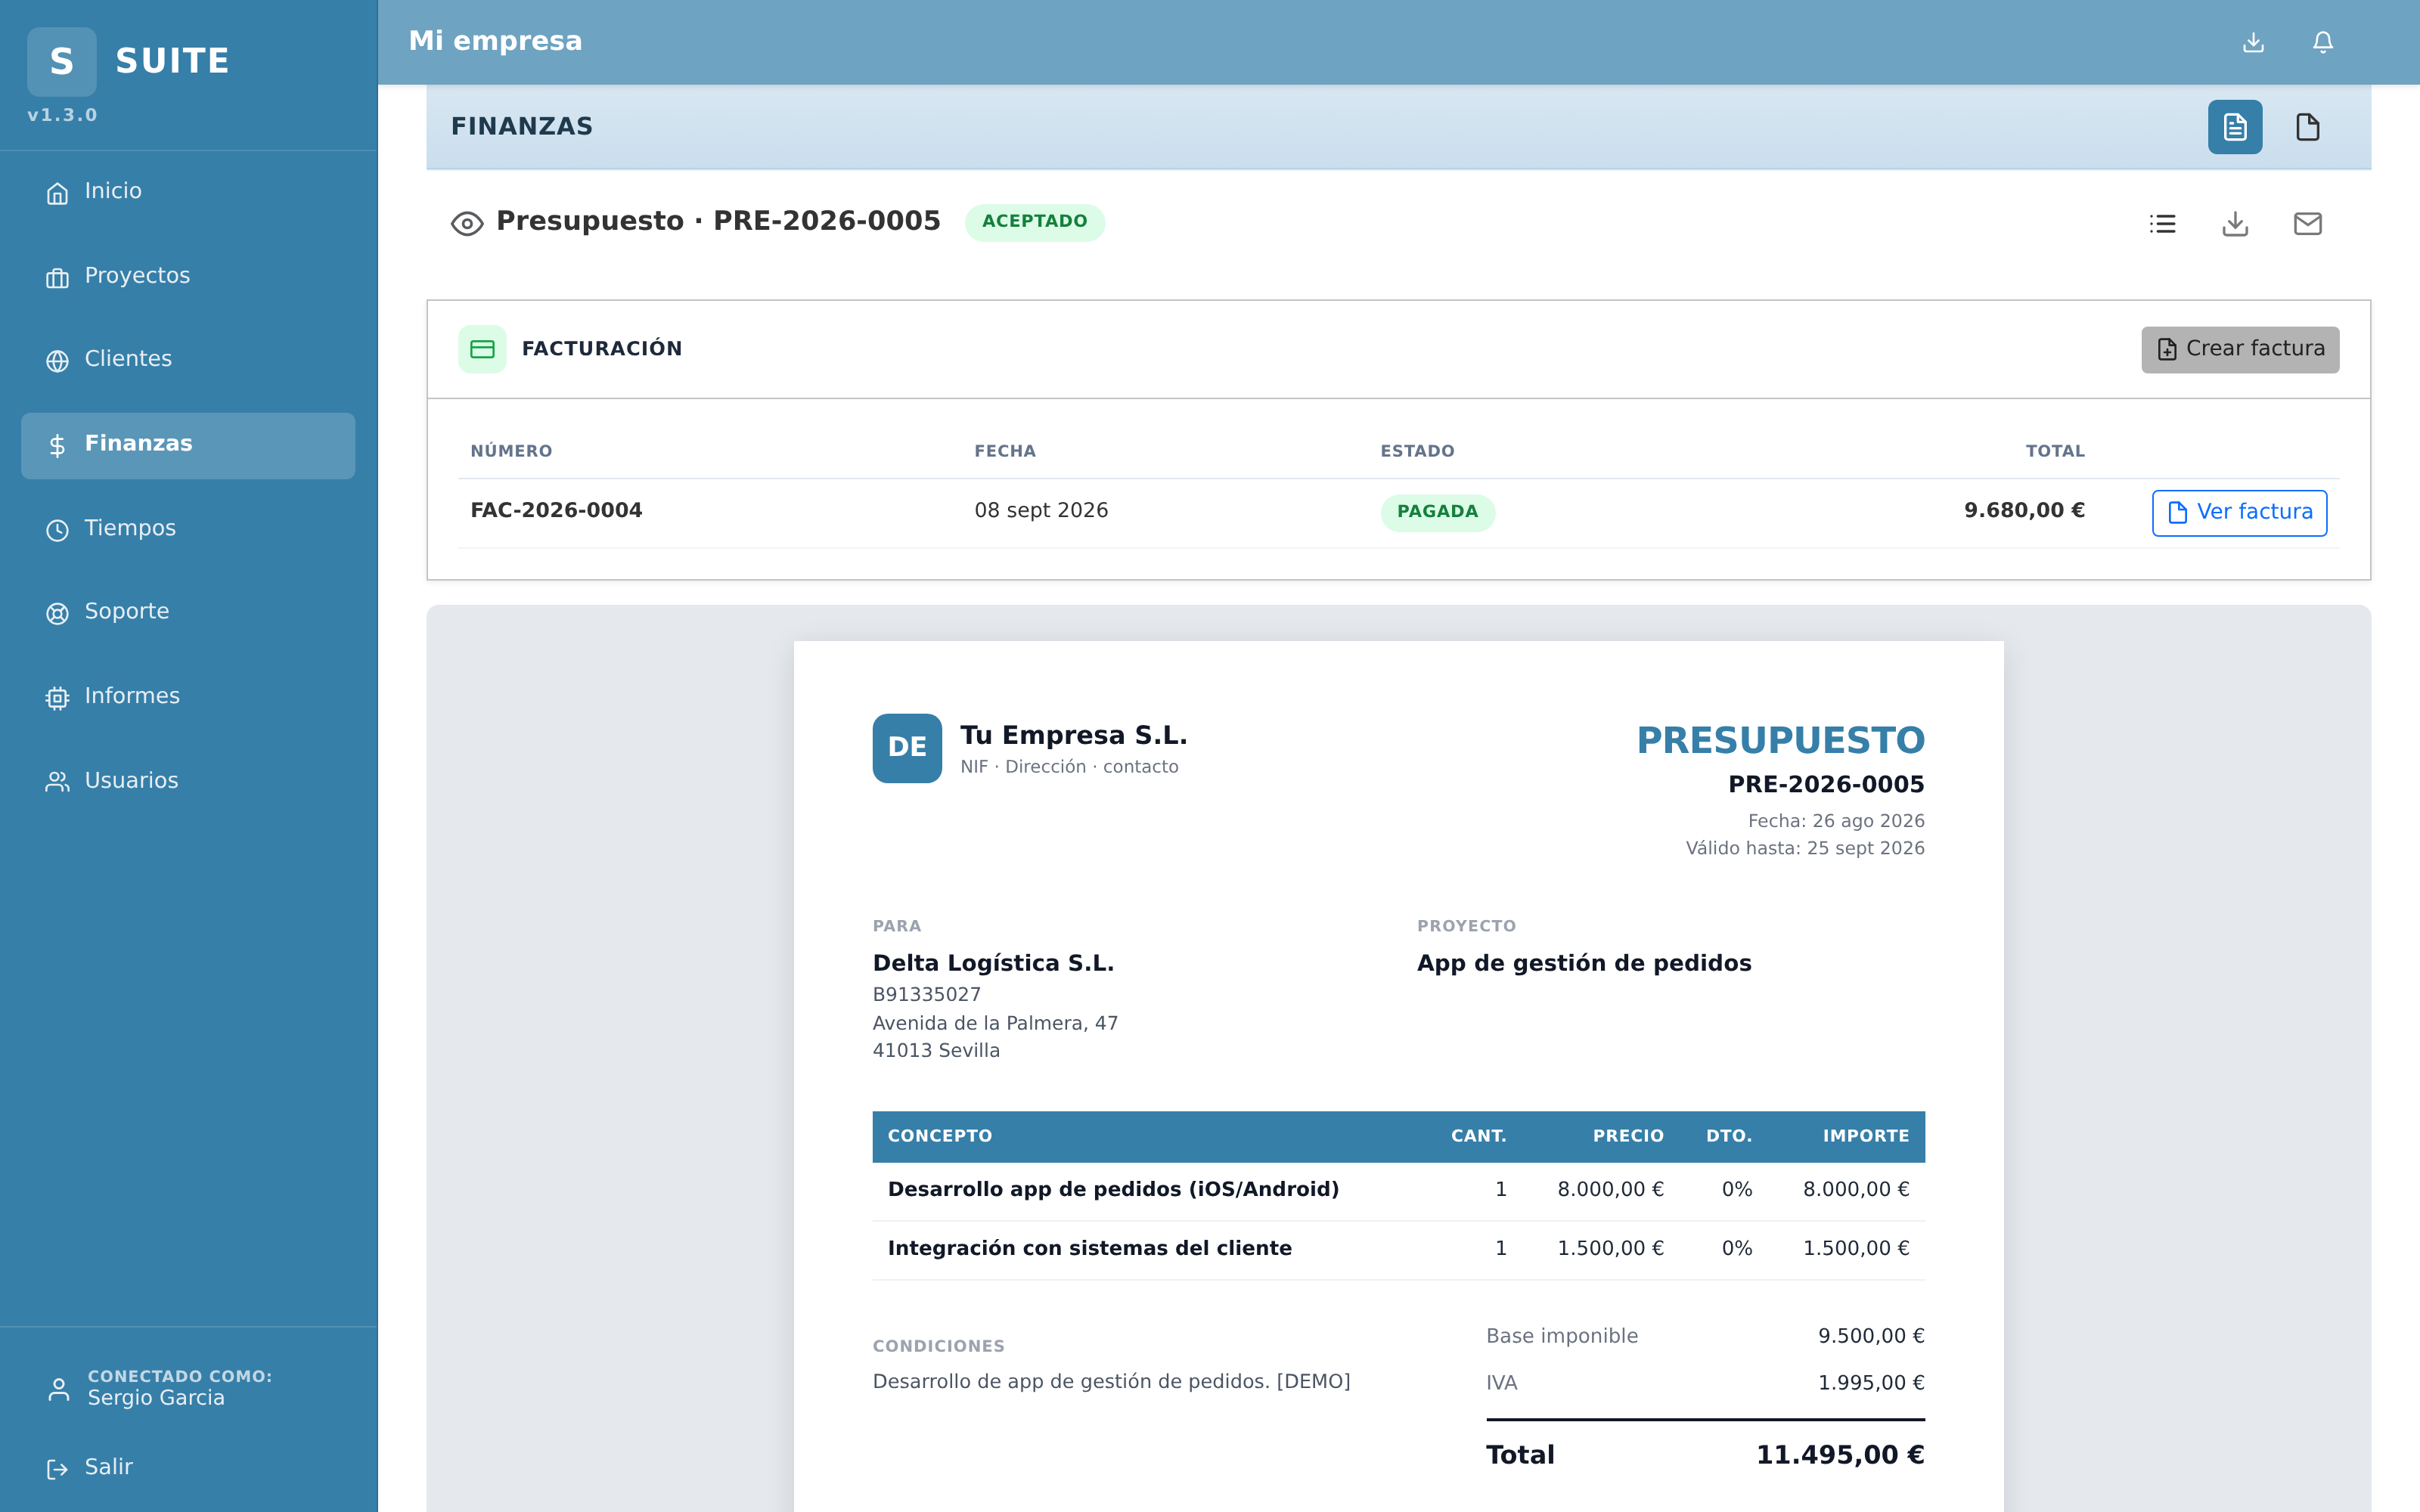Click the Base imponible 9.500,00 € value
Viewport: 2420px width, 1512px height.
(1871, 1336)
